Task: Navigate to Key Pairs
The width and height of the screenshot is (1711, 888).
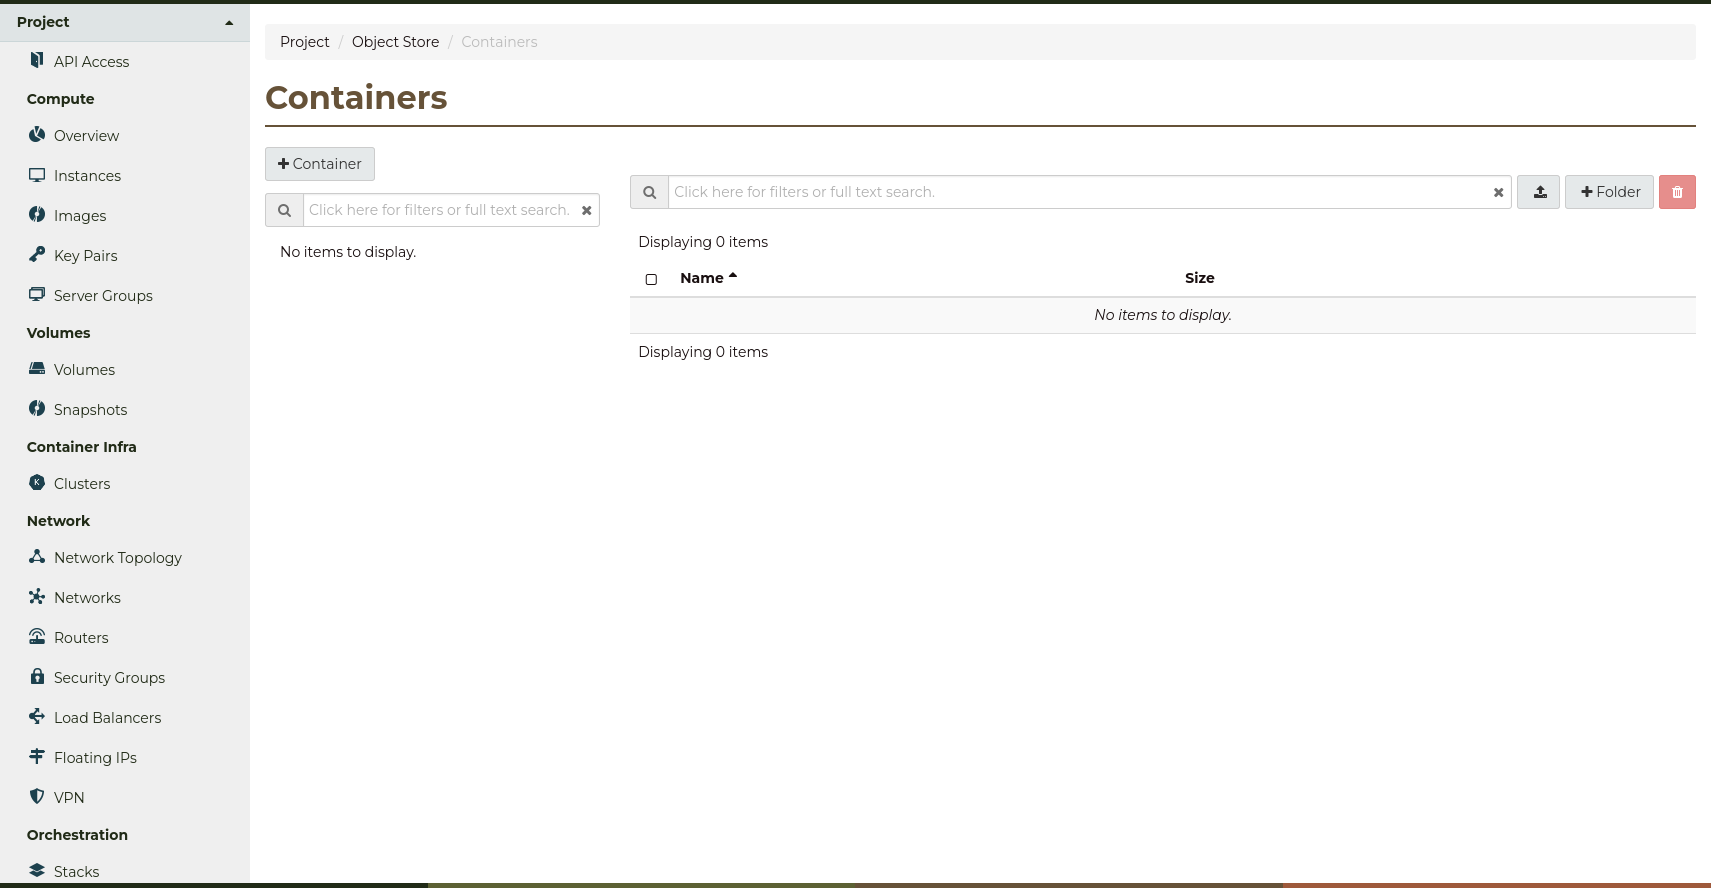Action: point(85,256)
